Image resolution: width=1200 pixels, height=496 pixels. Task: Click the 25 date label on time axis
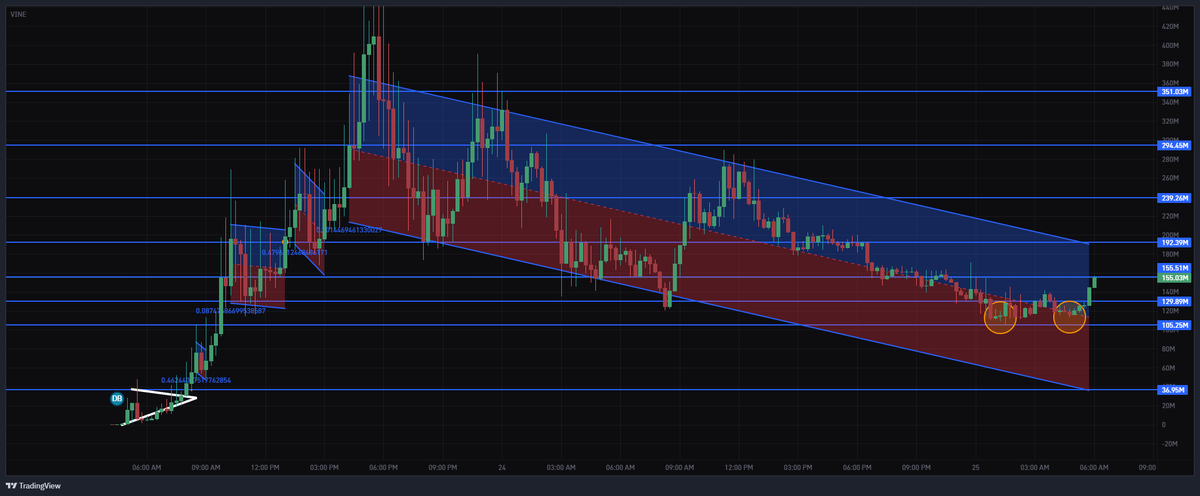(x=978, y=466)
